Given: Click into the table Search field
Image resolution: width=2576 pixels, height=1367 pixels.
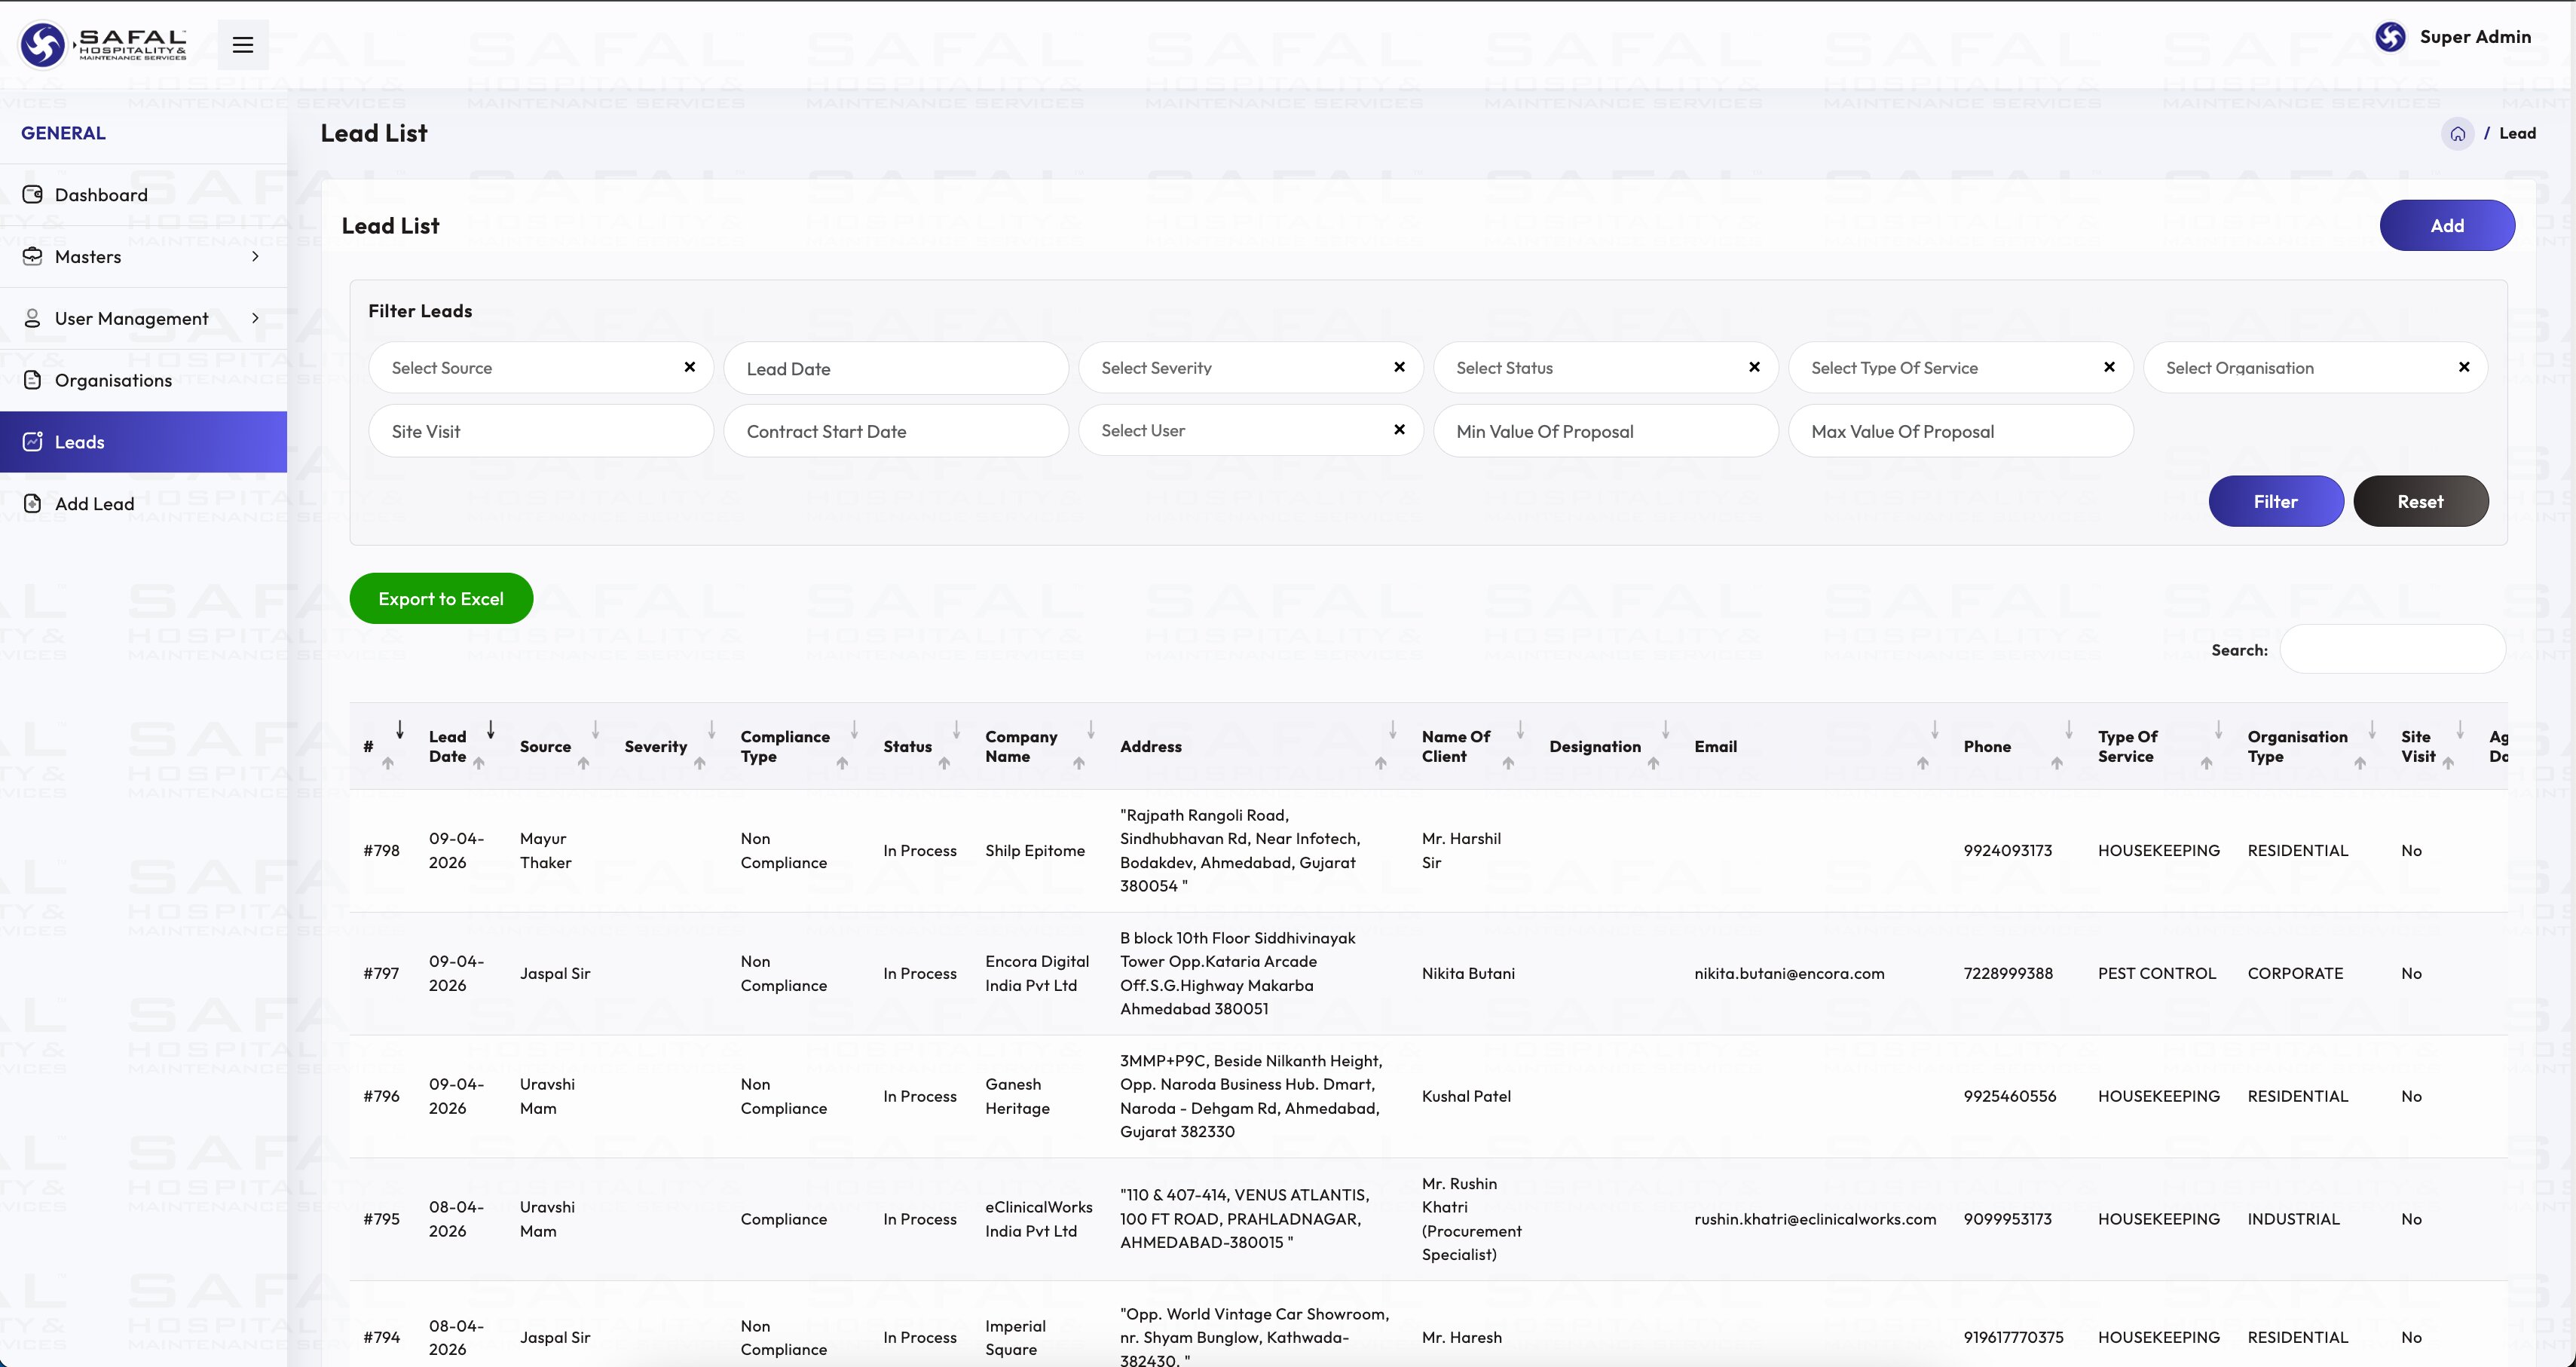Looking at the screenshot, I should [2391, 650].
